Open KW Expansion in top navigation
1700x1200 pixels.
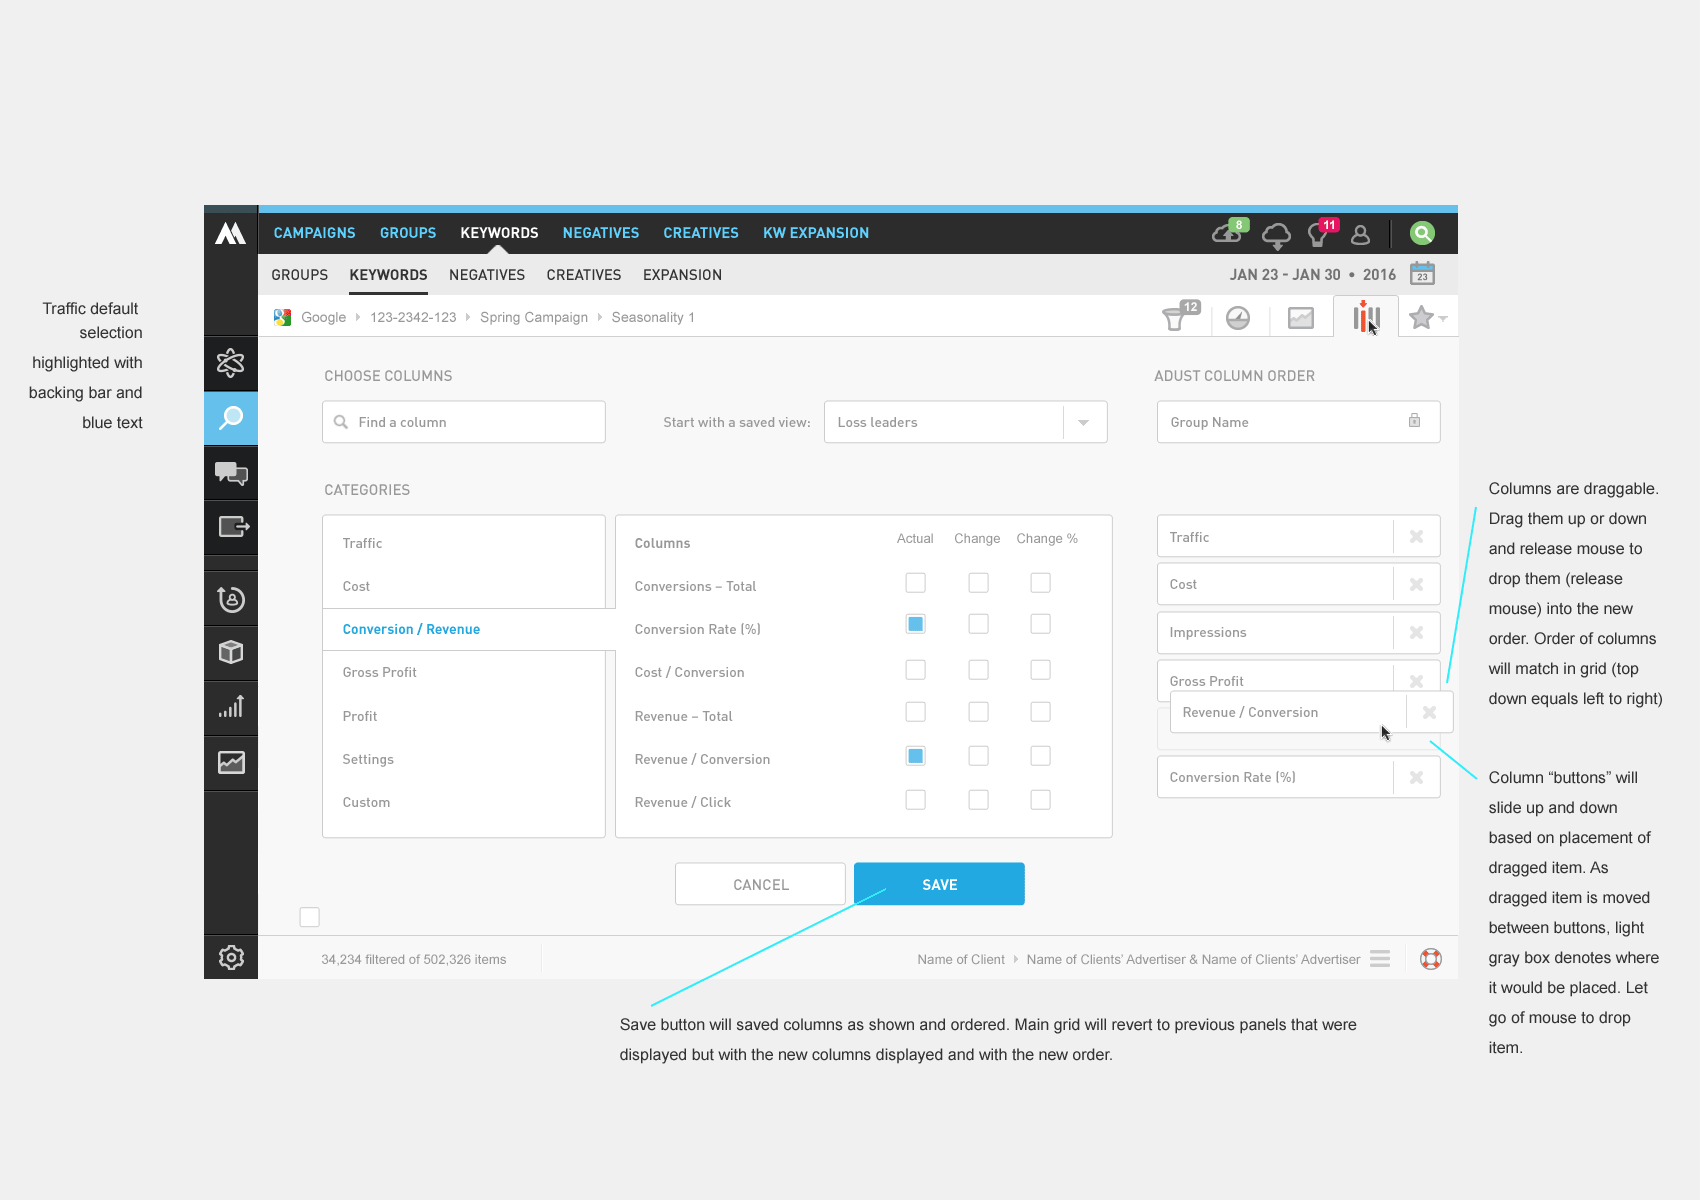click(815, 233)
